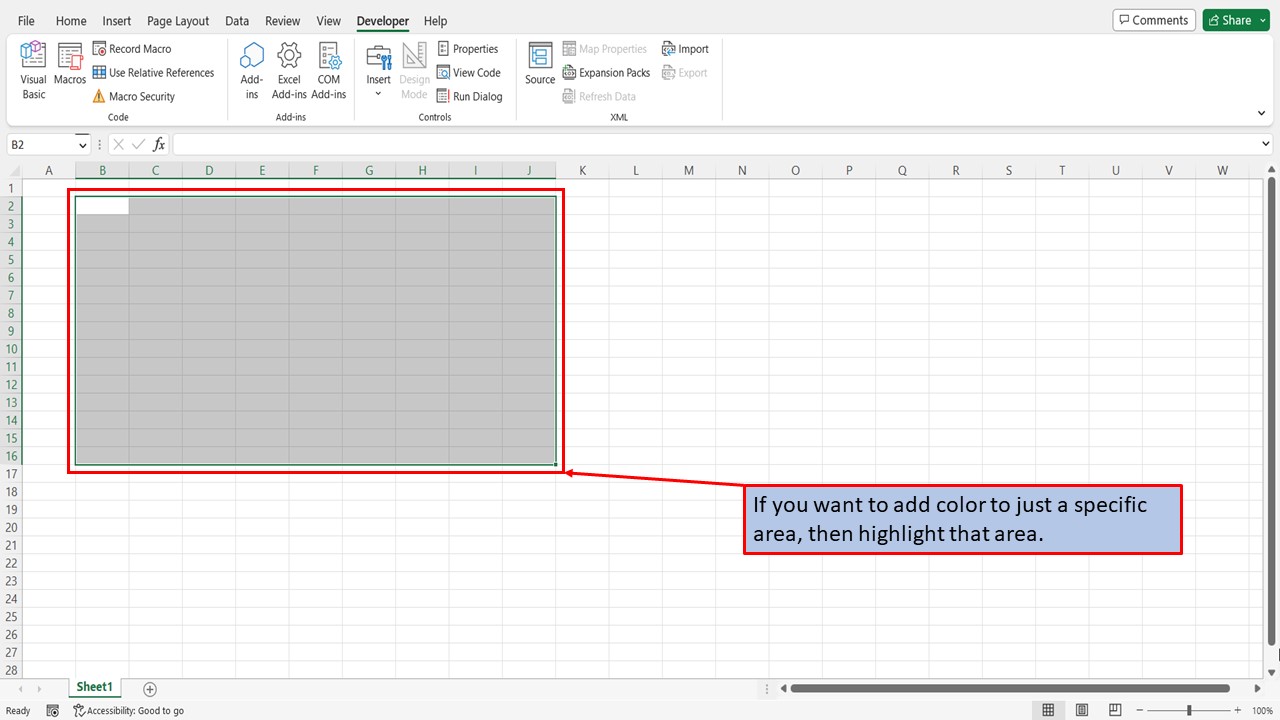Open the File menu

click(x=26, y=21)
